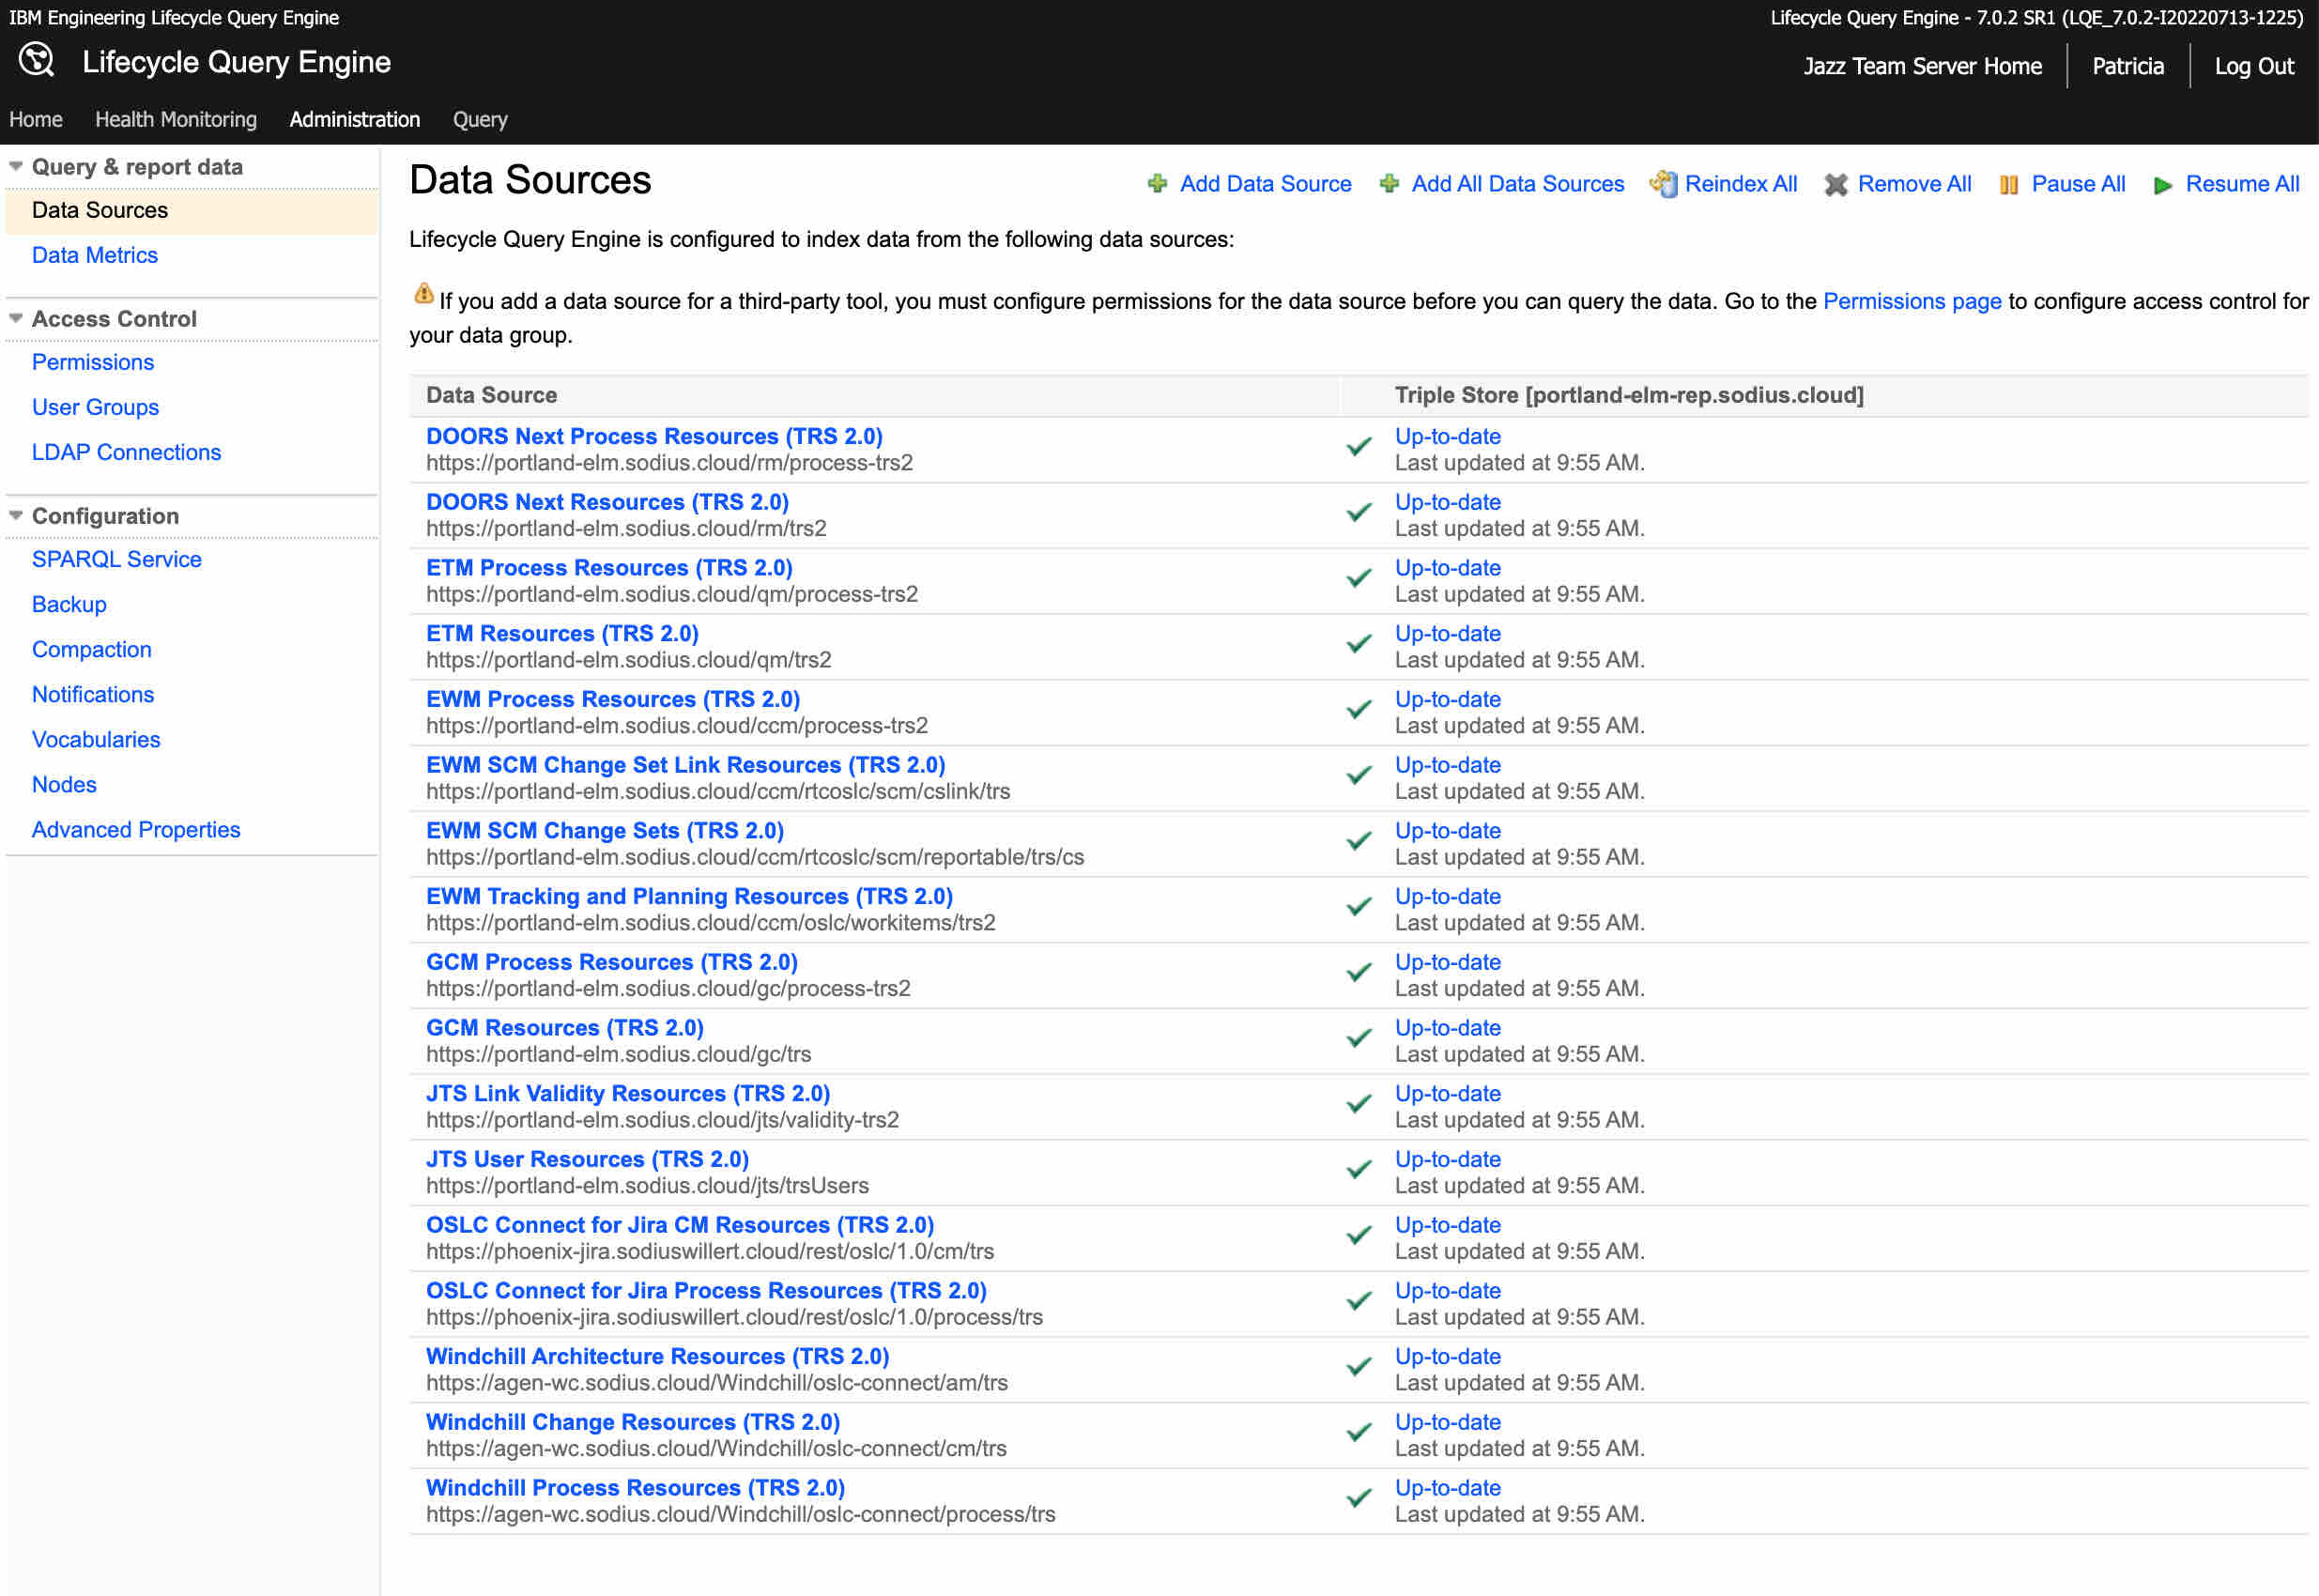Go to Jazz Team Server Home

[x=1922, y=66]
